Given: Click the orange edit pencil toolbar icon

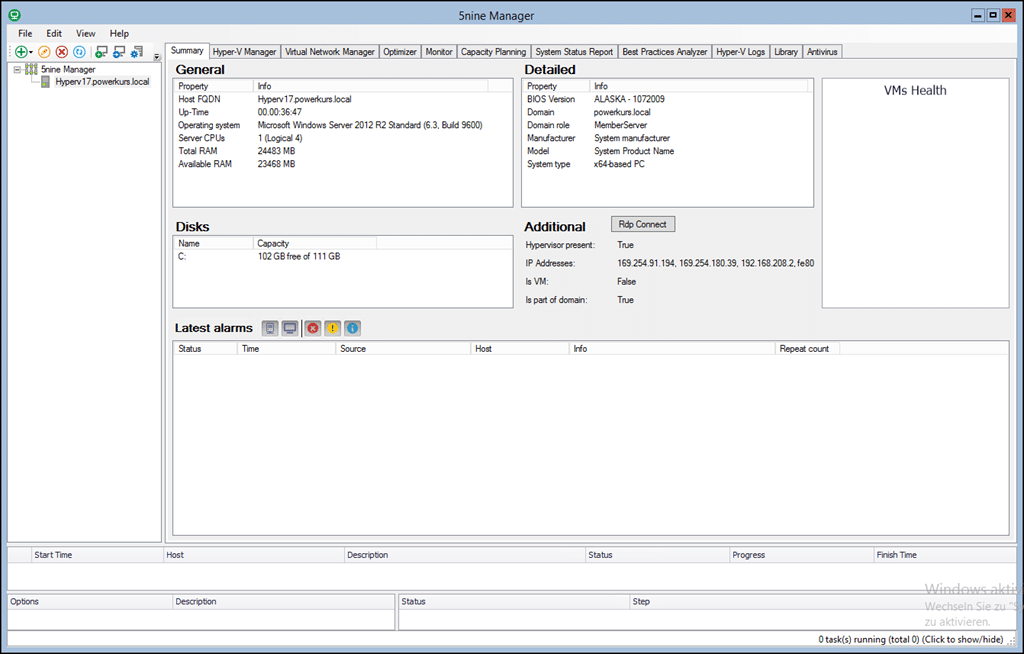Looking at the screenshot, I should click(x=44, y=52).
